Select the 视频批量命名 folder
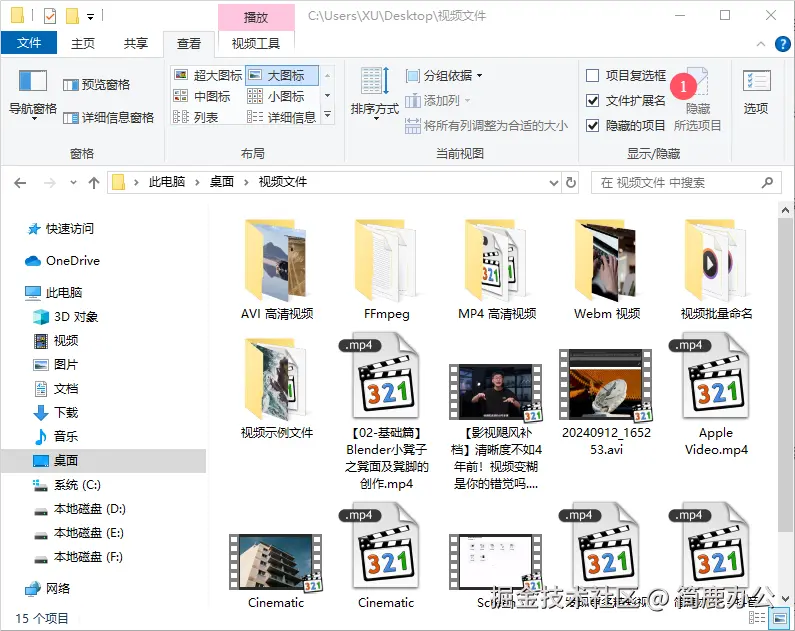Screen dimensions: 795x631 click(x=716, y=270)
